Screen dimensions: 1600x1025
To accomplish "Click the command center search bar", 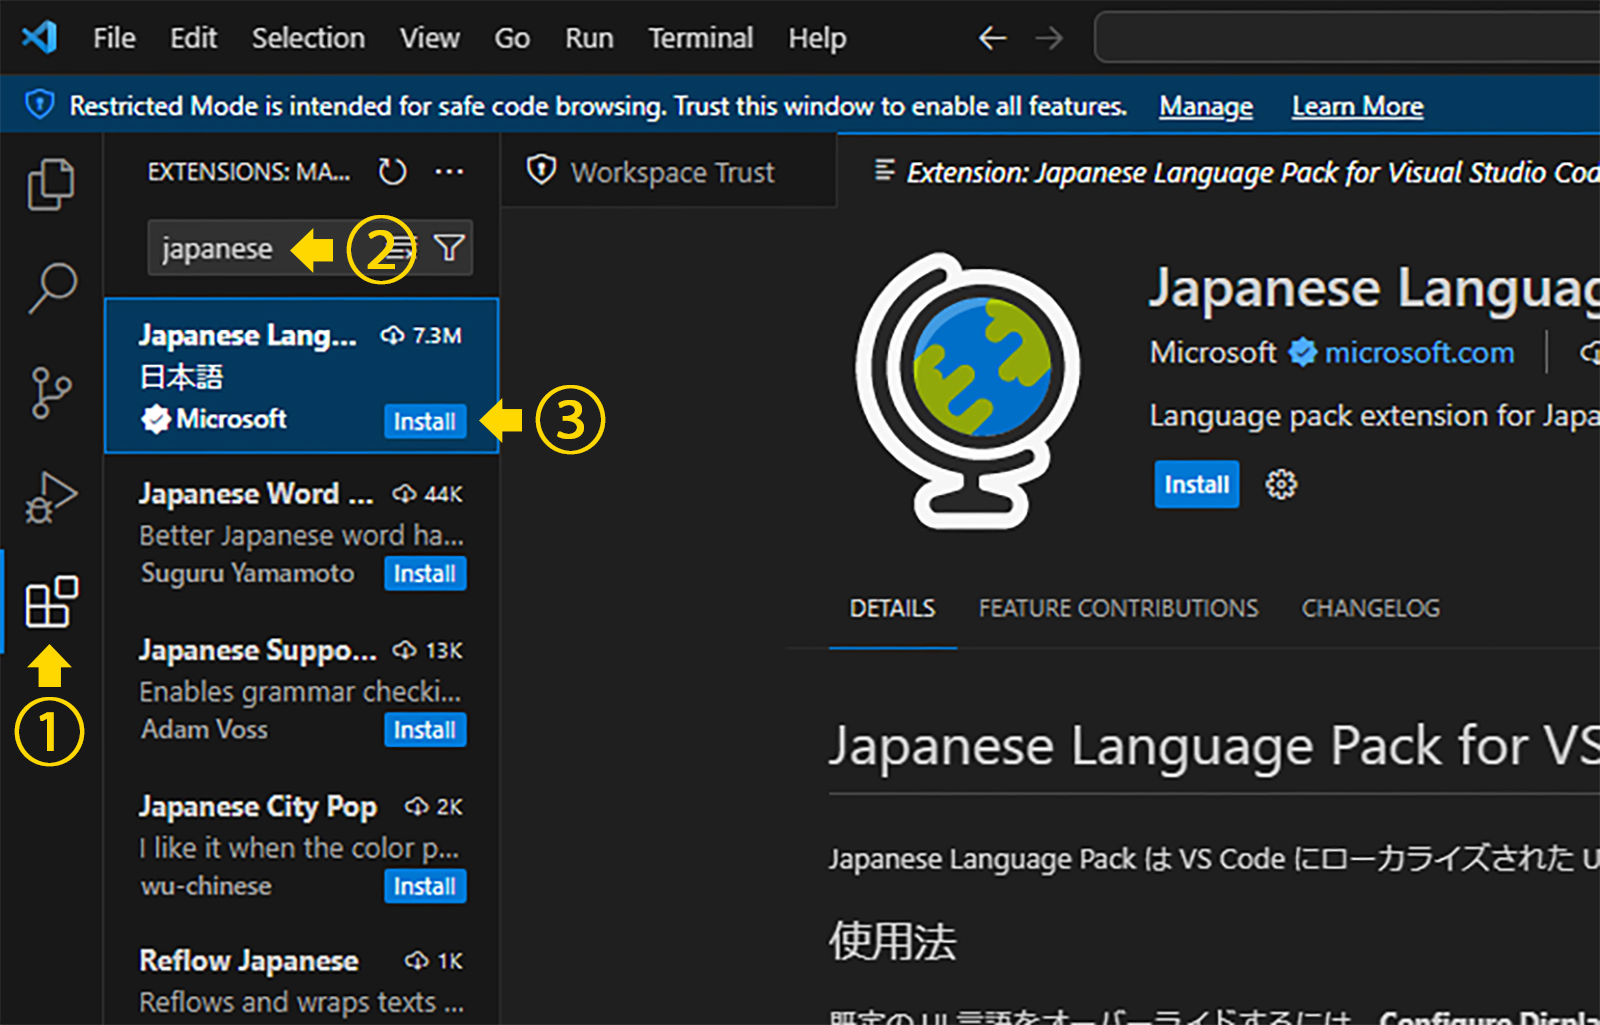I will click(x=1347, y=38).
